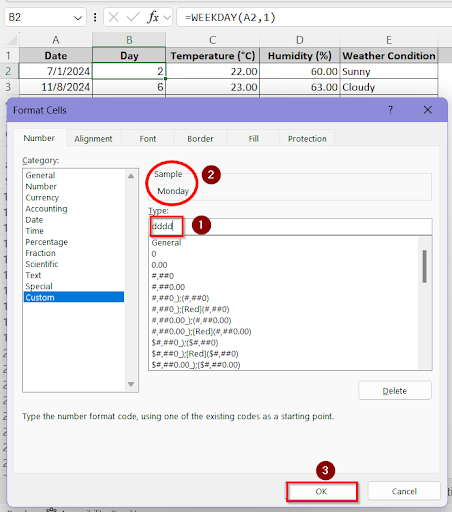Screen dimensions: 452x512
Task: Choose format 0.00 in the Type list
Action: pyautogui.click(x=159, y=265)
